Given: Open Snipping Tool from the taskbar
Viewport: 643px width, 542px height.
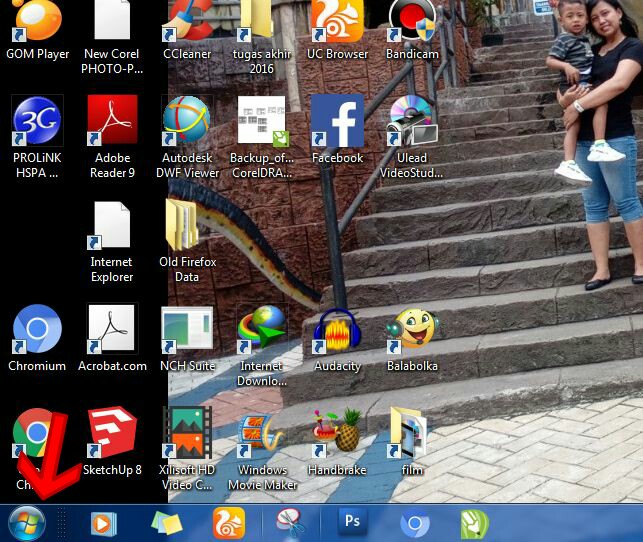Looking at the screenshot, I should pos(290,523).
